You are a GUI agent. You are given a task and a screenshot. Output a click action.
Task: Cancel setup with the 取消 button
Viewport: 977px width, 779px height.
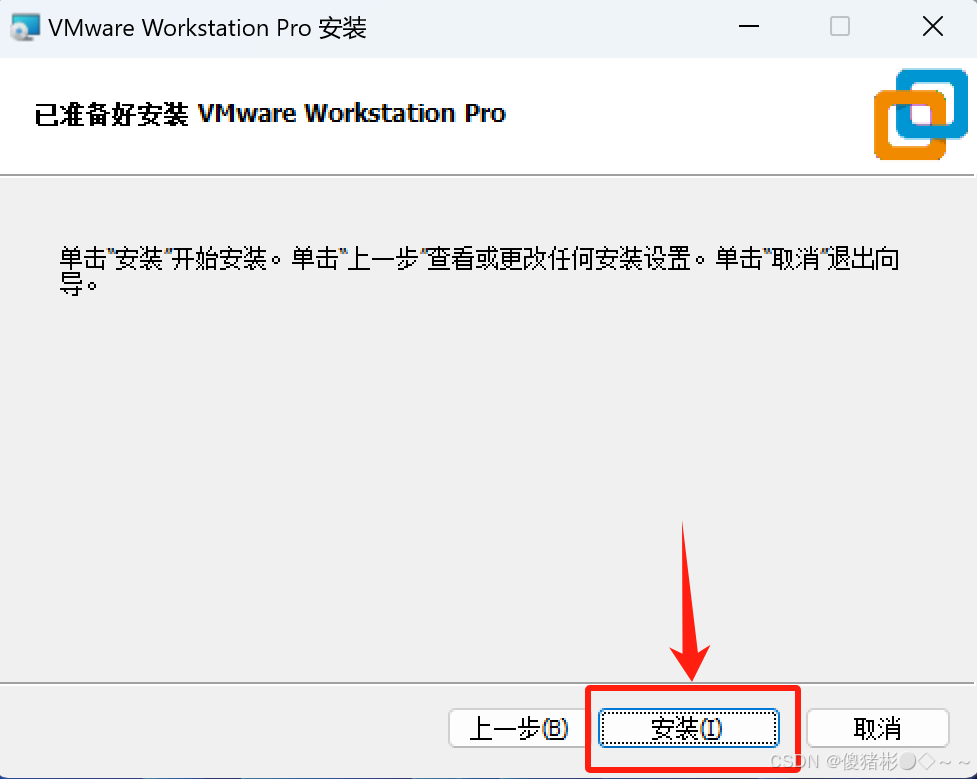(877, 728)
